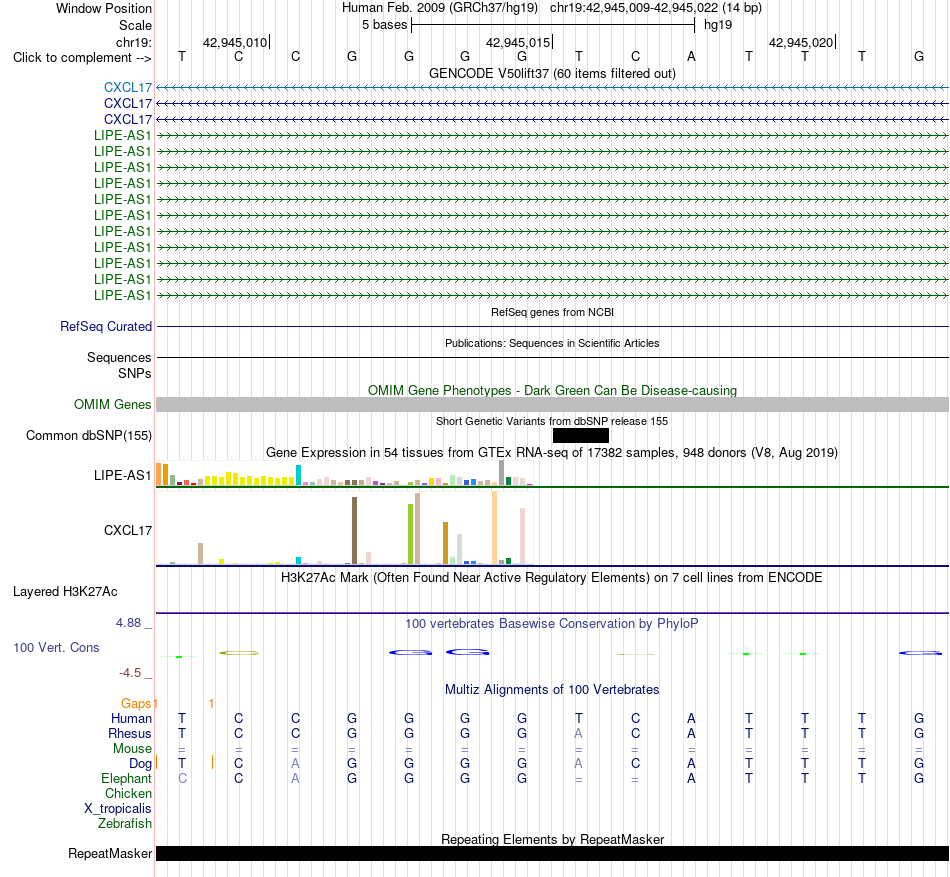Select the lone 'A' base in complement row

pos(691,56)
